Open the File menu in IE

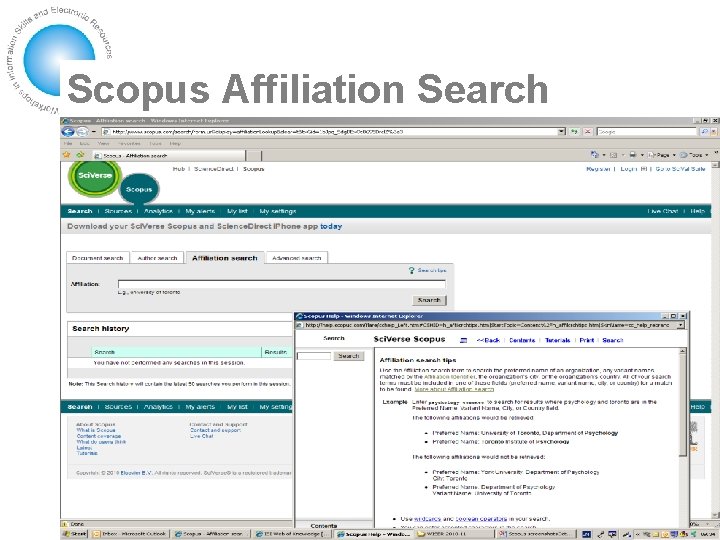(x=68, y=144)
